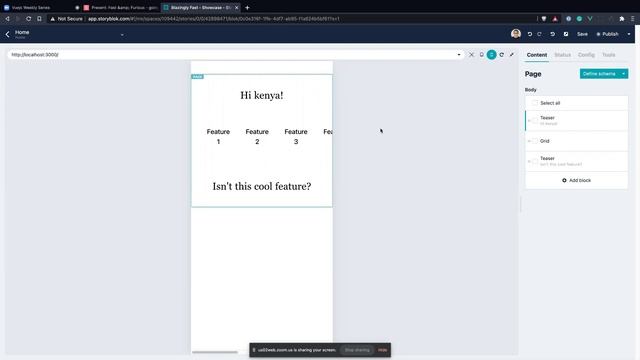The image size is (640, 360).
Task: Select Feature 1 in the preview
Action: point(218,137)
